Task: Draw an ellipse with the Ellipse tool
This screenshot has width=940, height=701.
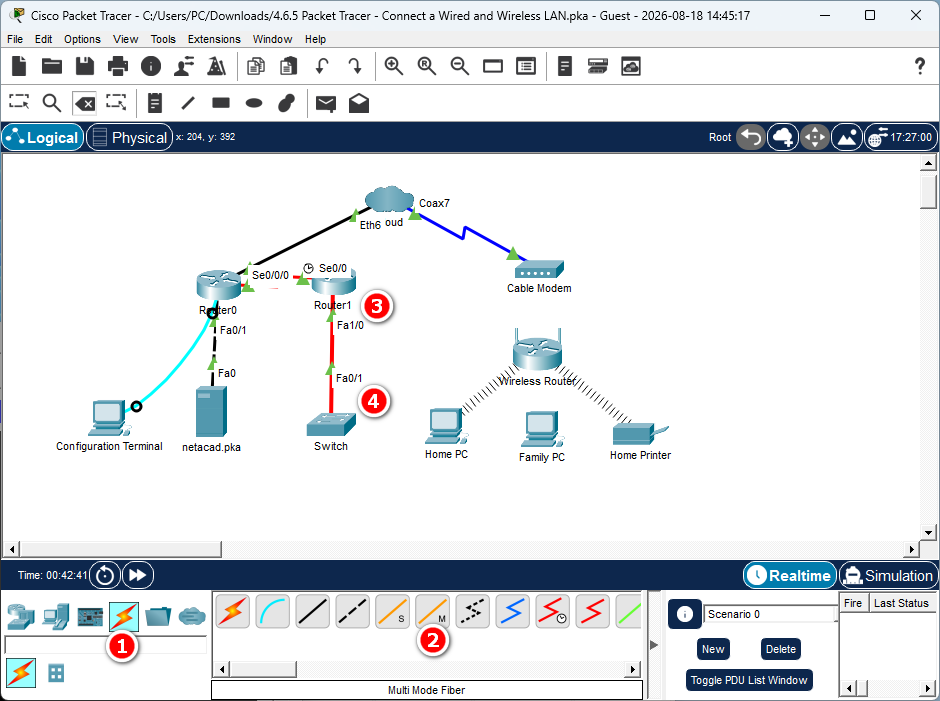Action: click(x=254, y=103)
